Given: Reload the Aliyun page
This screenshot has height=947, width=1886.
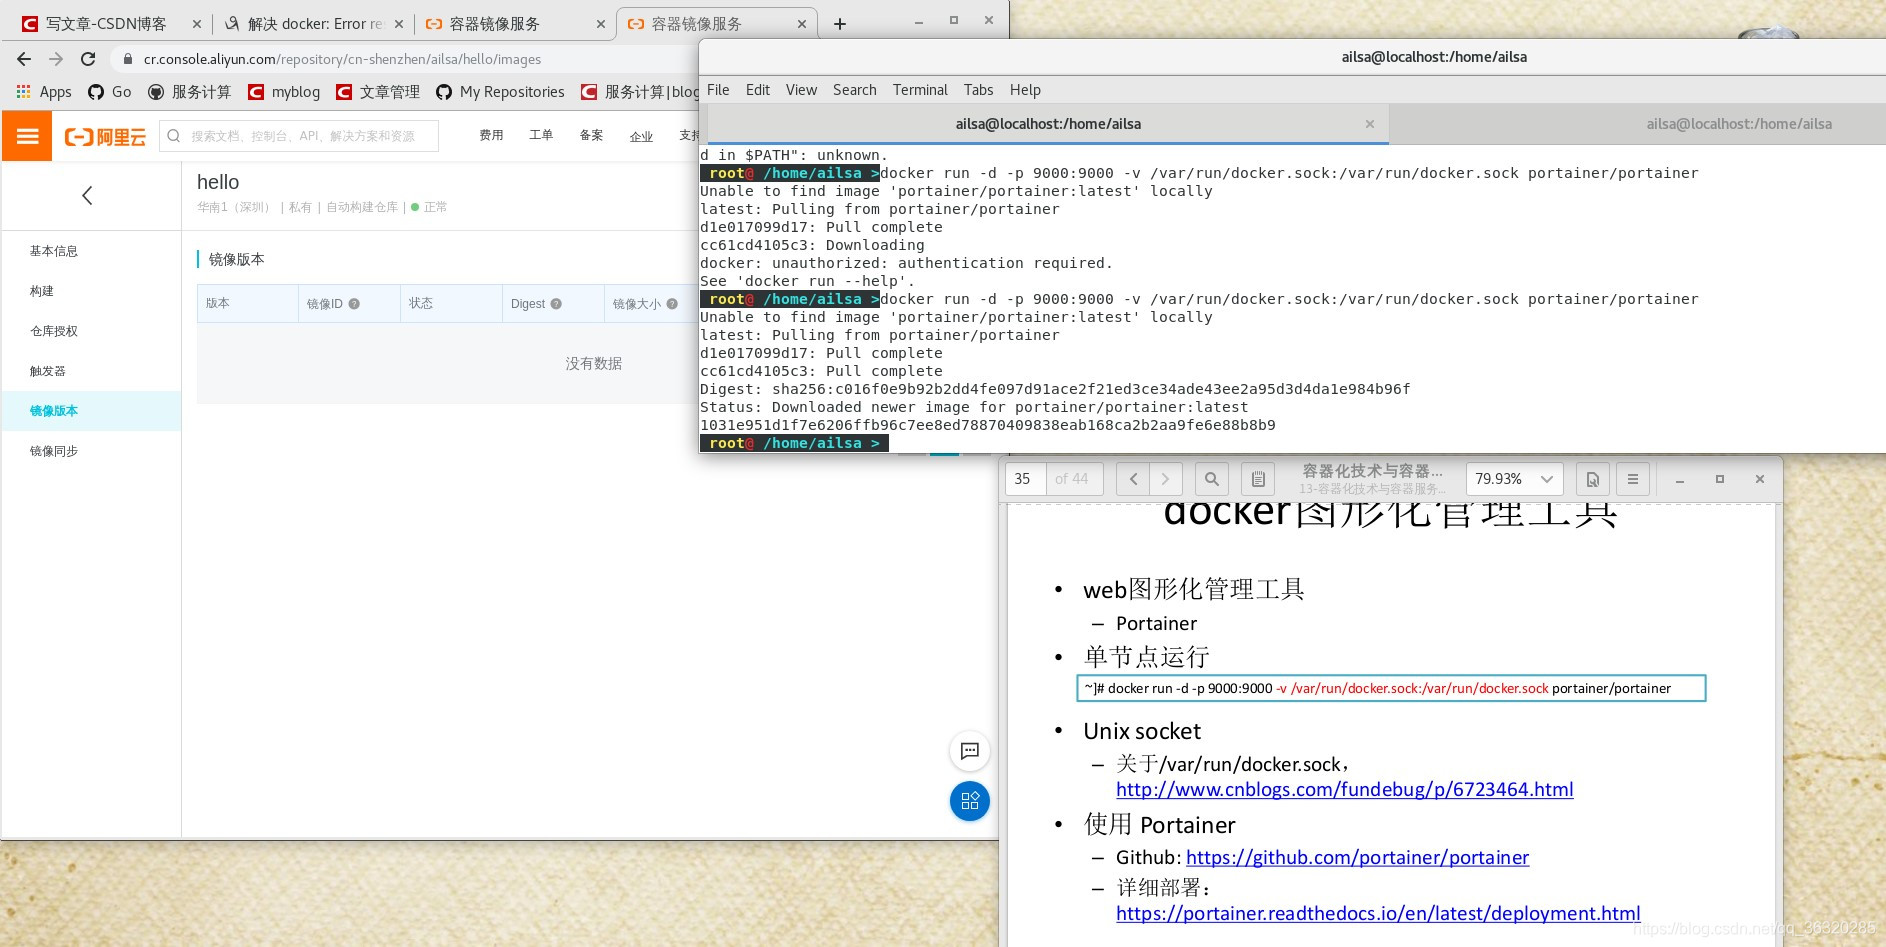Looking at the screenshot, I should pos(88,59).
